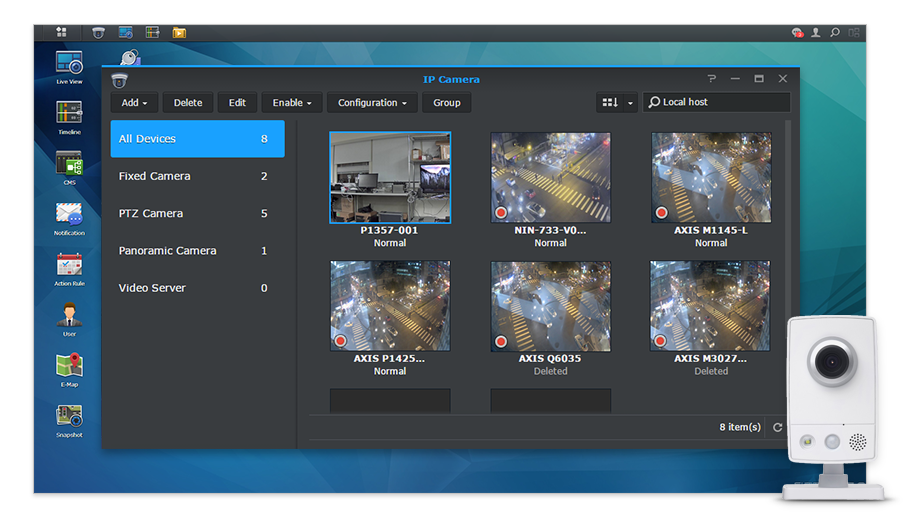The width and height of the screenshot is (907, 516).
Task: Click the Group button
Action: tap(447, 103)
